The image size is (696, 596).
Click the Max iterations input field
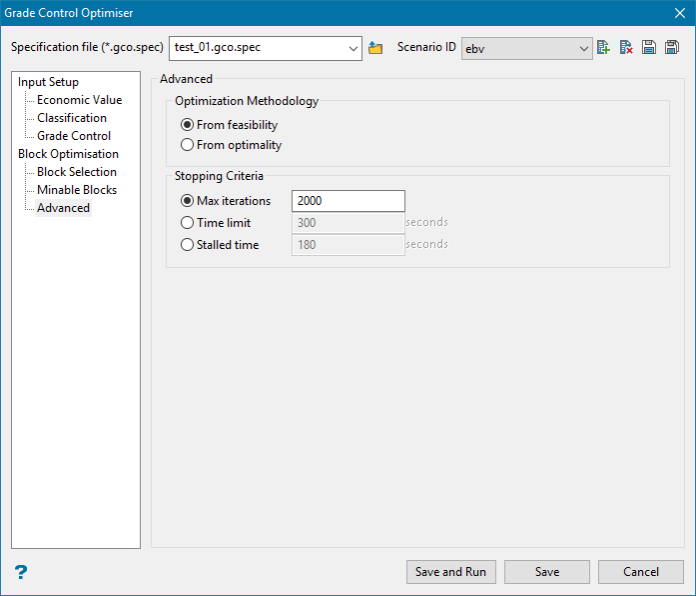click(348, 201)
